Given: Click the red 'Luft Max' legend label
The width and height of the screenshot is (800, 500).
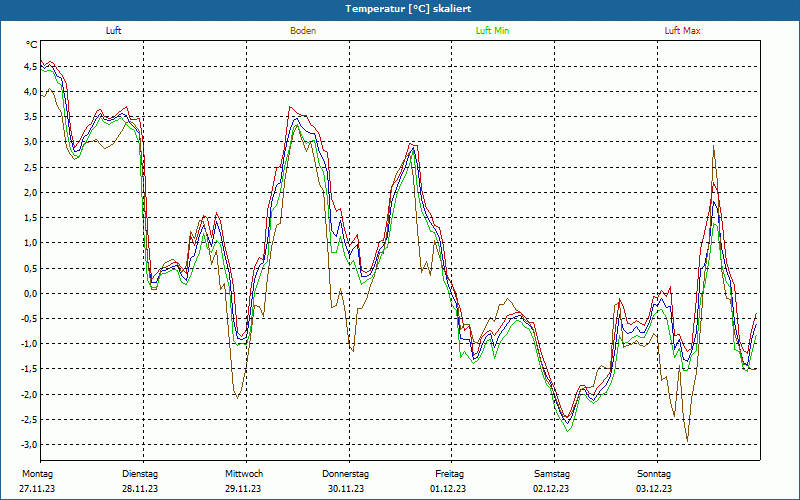Looking at the screenshot, I should click(682, 31).
